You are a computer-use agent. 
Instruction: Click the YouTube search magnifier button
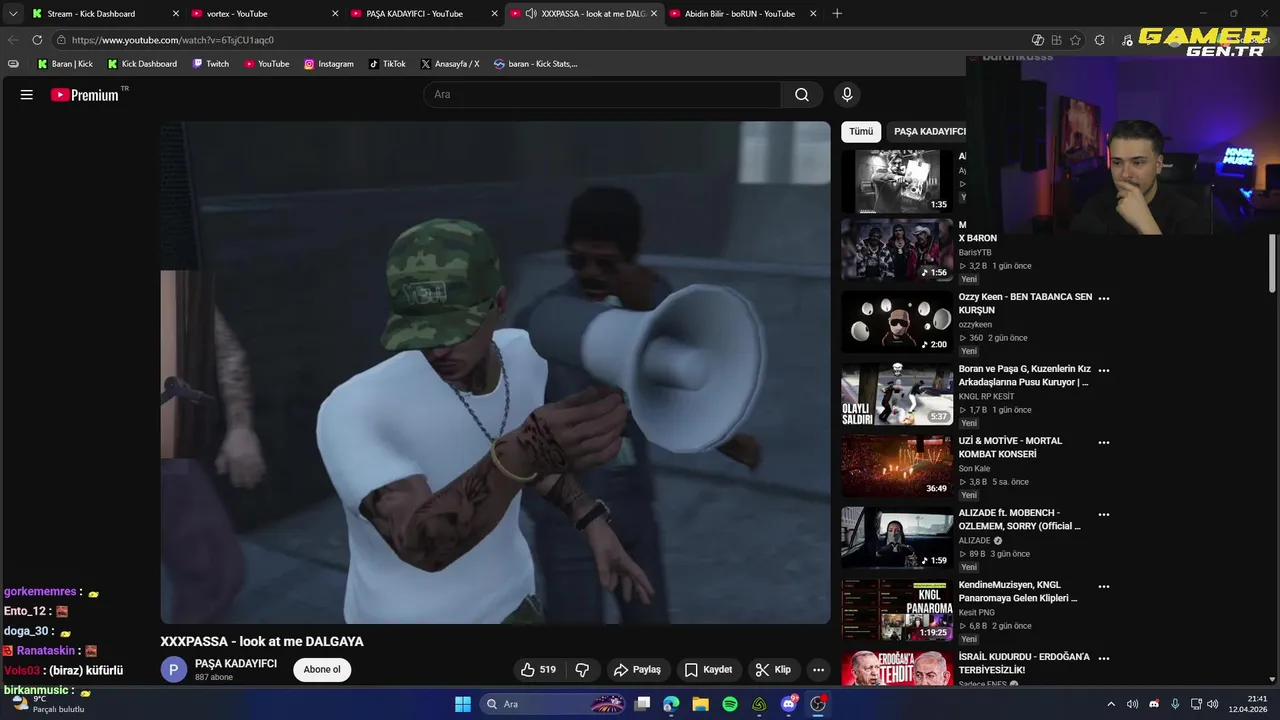click(x=802, y=95)
